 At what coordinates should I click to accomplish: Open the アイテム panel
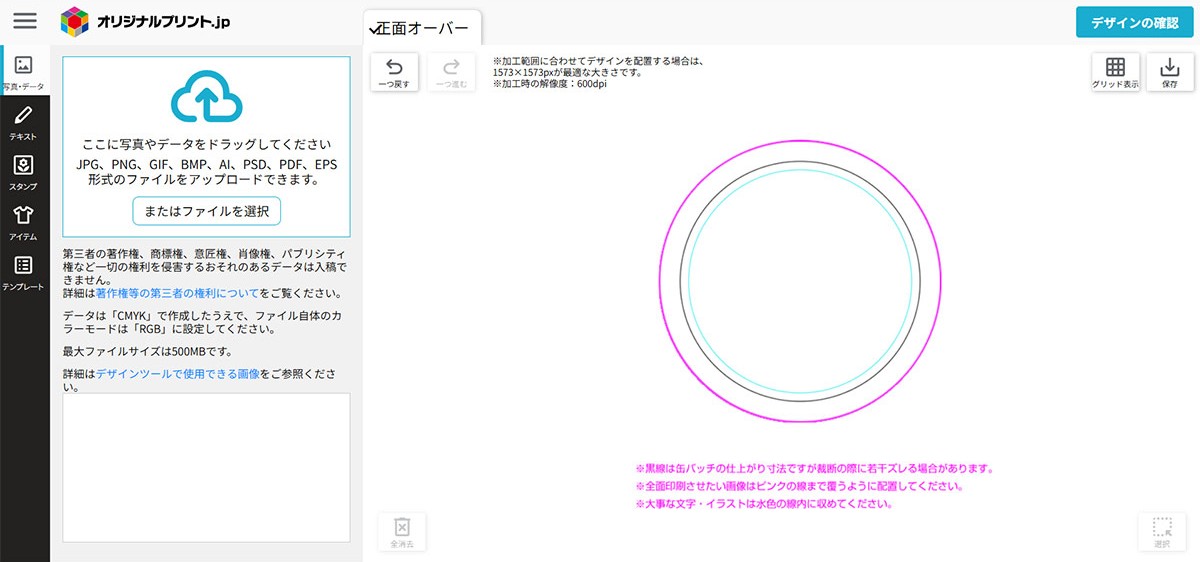24,221
